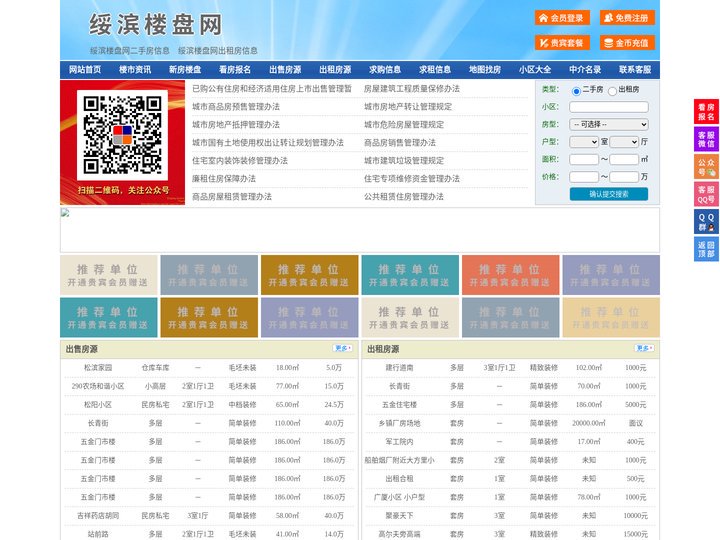Open 求购信息 navigation item

pos(385,70)
